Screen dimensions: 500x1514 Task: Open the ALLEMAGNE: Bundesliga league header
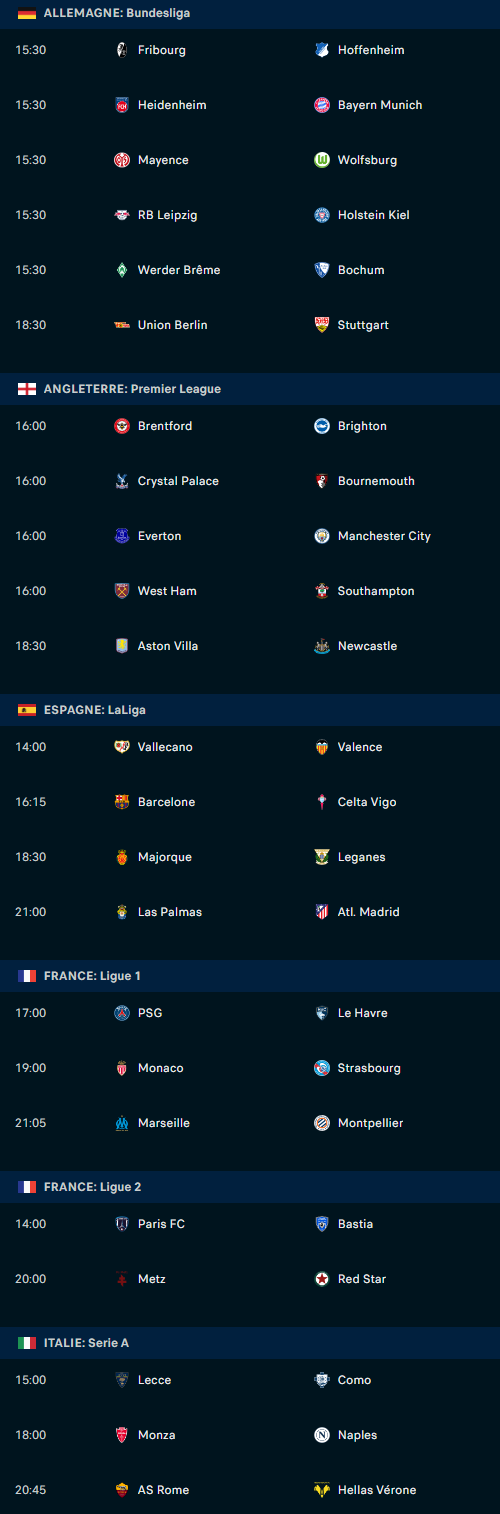(x=250, y=14)
